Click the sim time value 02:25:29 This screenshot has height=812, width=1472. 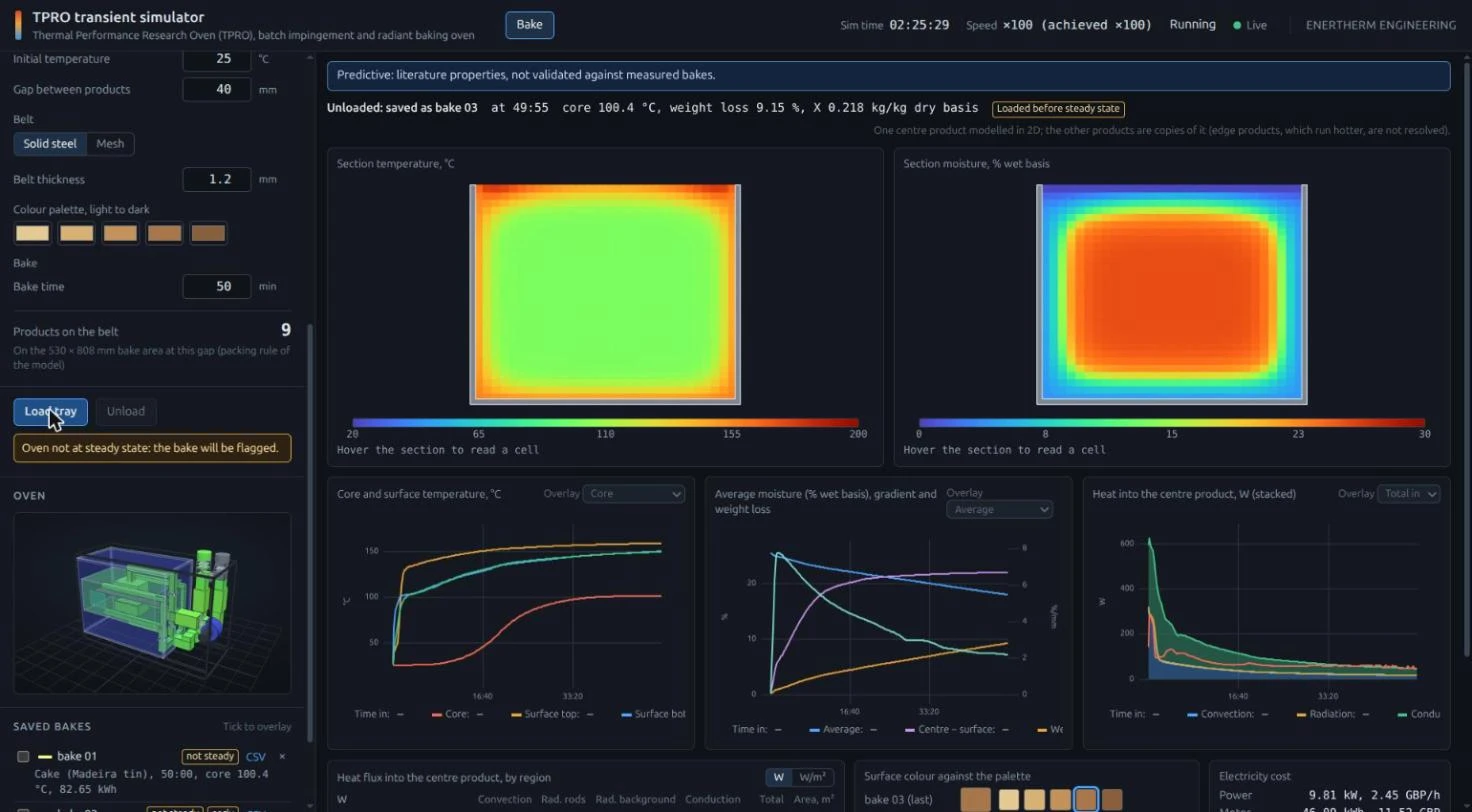[x=919, y=25]
